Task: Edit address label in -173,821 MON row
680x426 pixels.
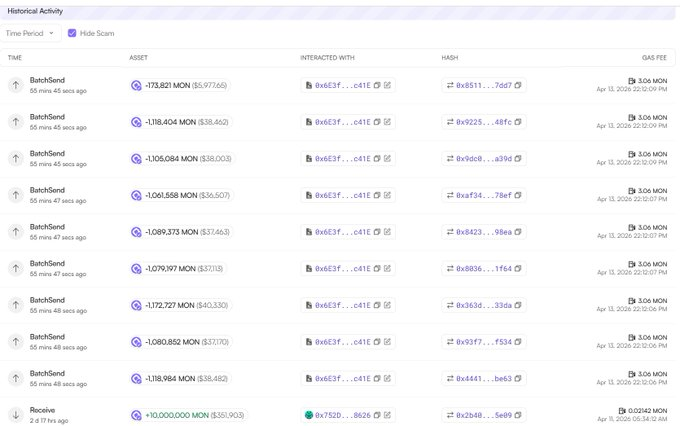Action: click(387, 85)
